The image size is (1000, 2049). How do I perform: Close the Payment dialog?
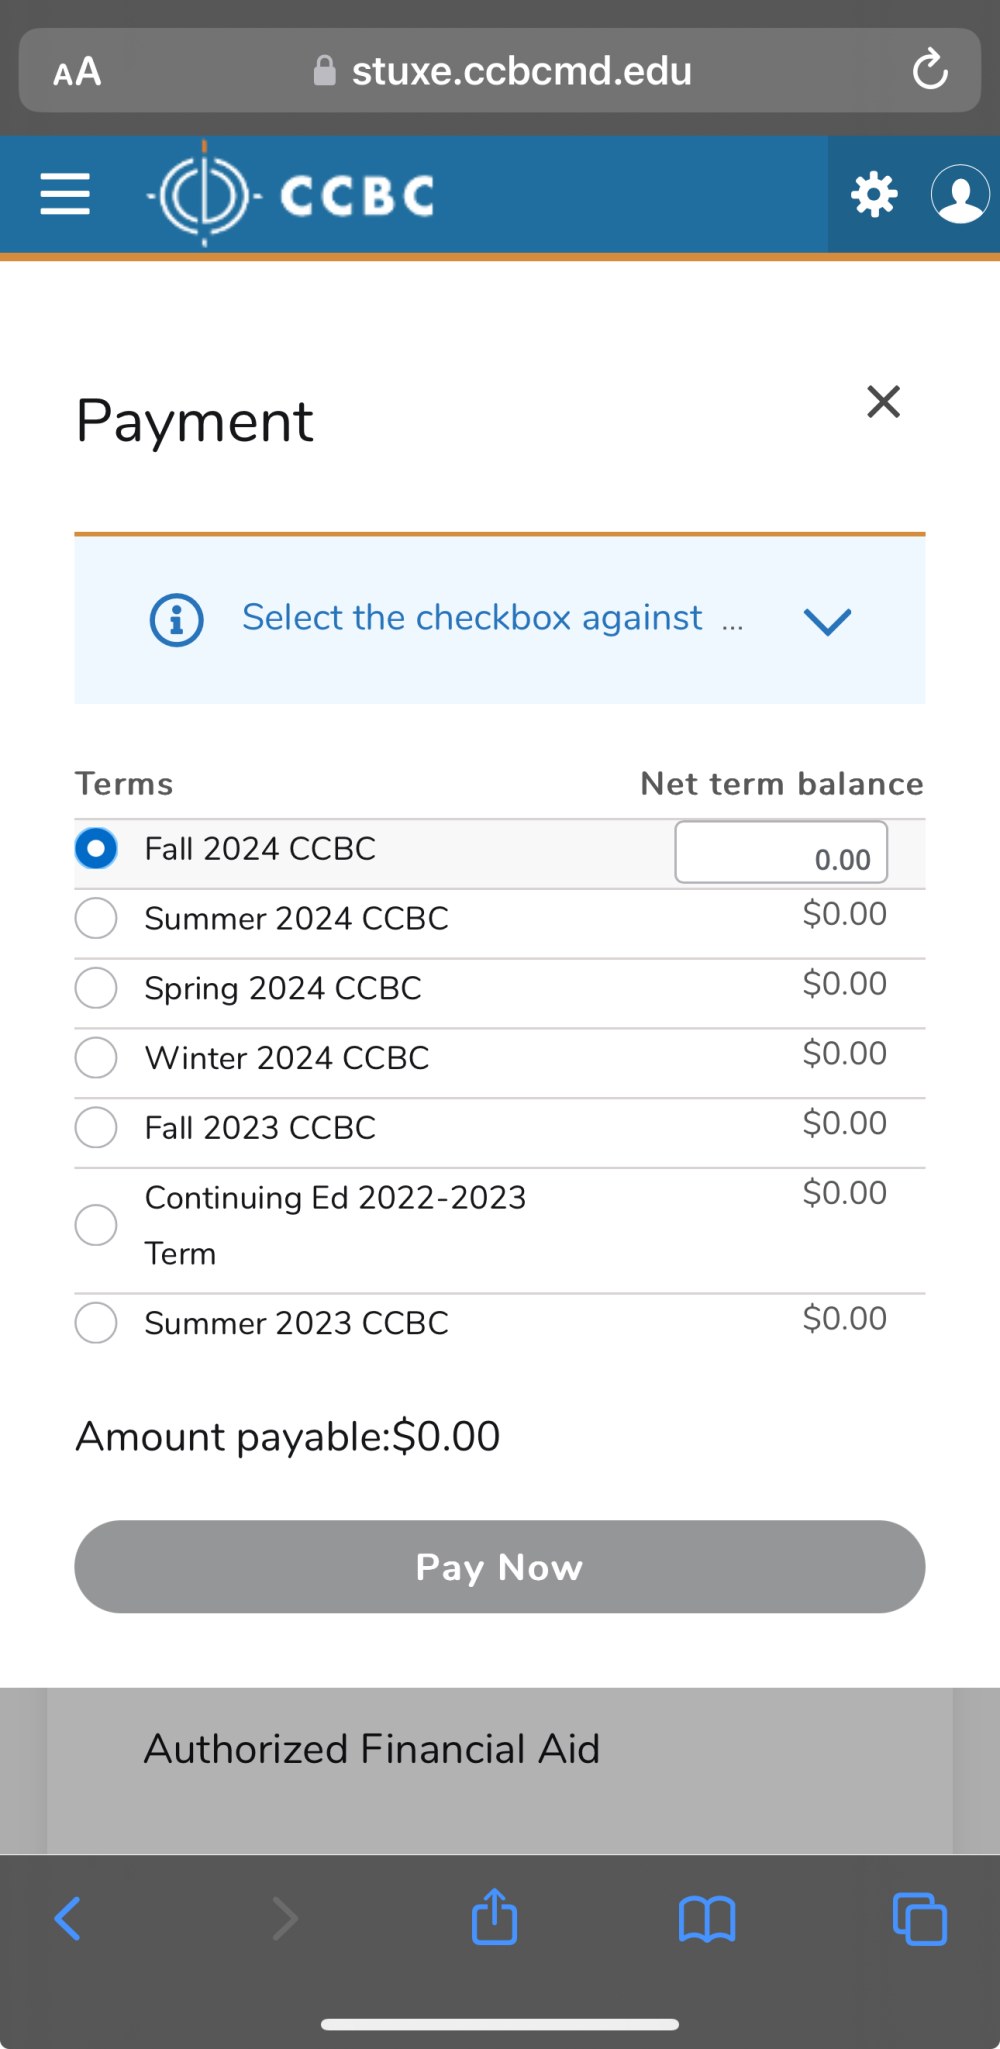pyautogui.click(x=884, y=402)
